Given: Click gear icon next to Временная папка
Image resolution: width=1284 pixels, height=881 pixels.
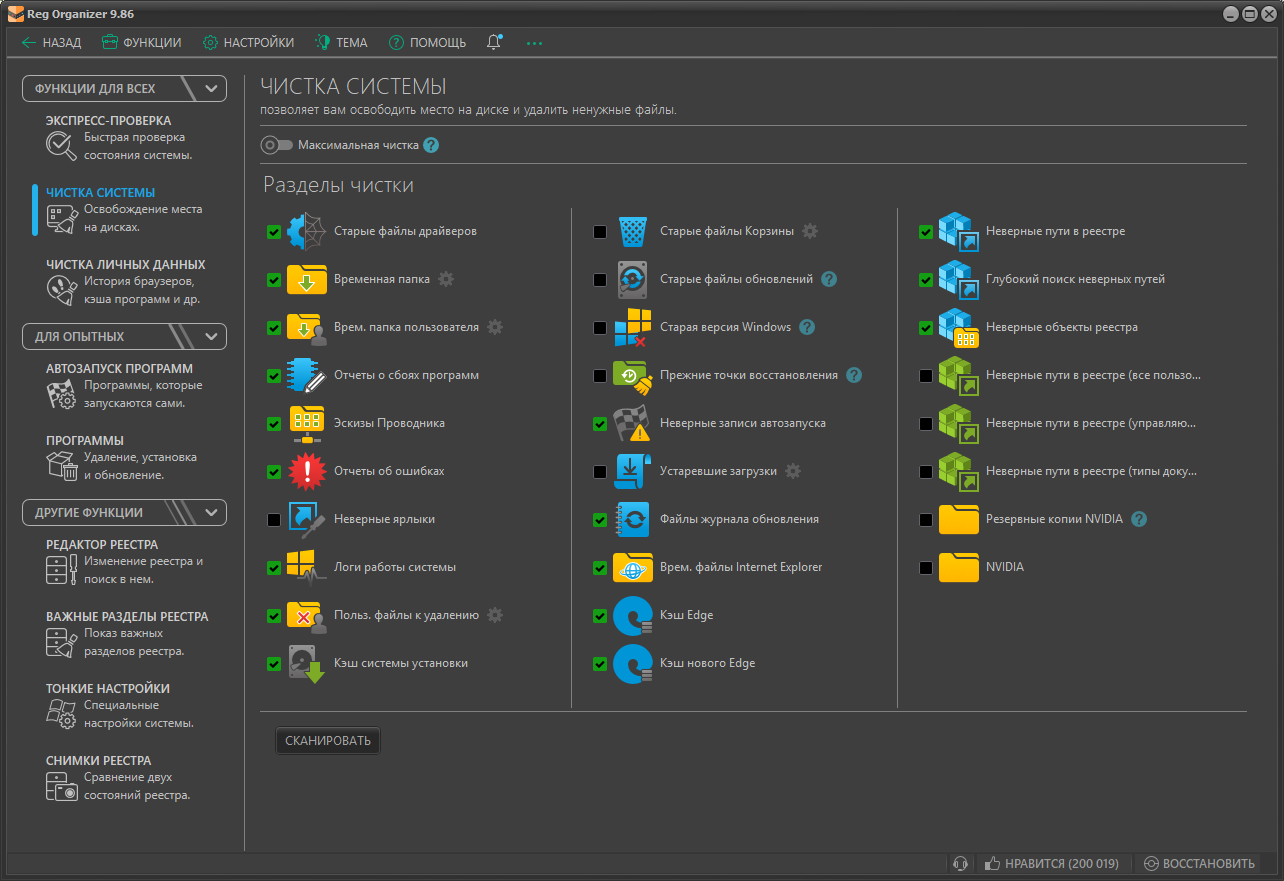Looking at the screenshot, I should [x=446, y=279].
